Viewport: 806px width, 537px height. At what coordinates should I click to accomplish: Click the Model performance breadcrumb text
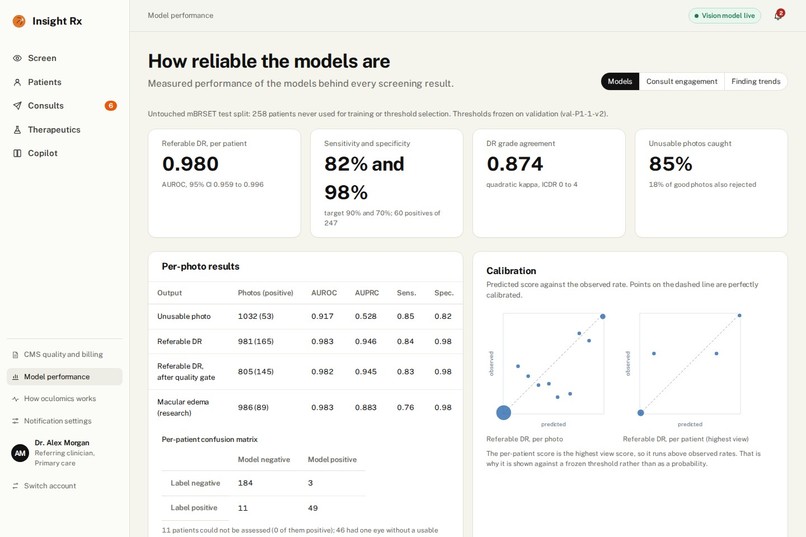pyautogui.click(x=180, y=15)
